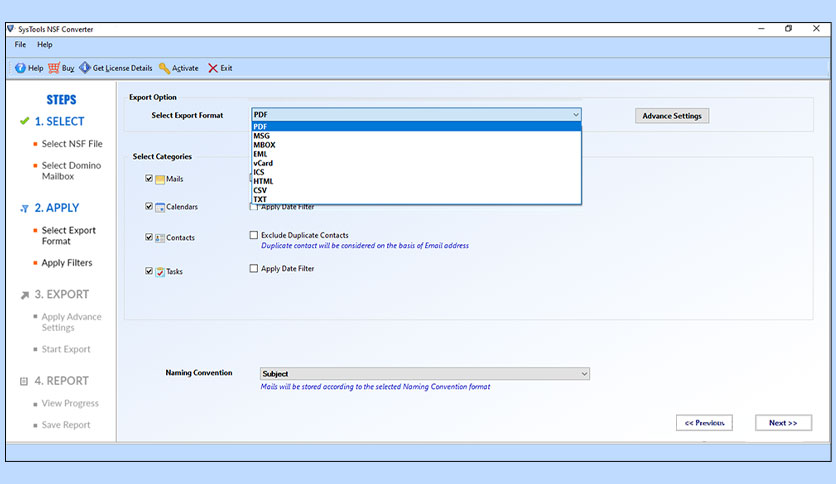This screenshot has height=484, width=836.
Task: Open the File menu
Action: click(20, 45)
